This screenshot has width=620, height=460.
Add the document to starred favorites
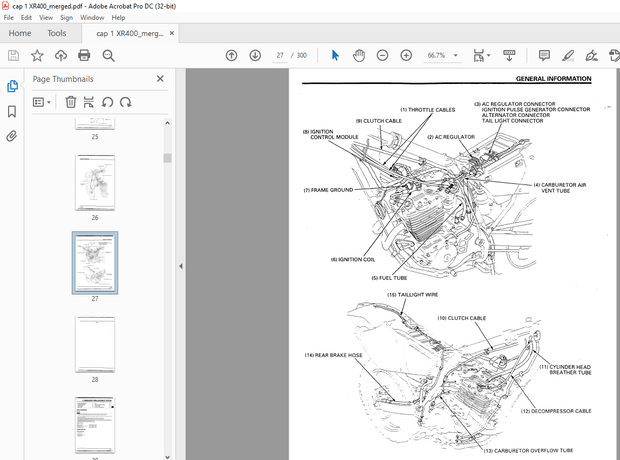37,55
